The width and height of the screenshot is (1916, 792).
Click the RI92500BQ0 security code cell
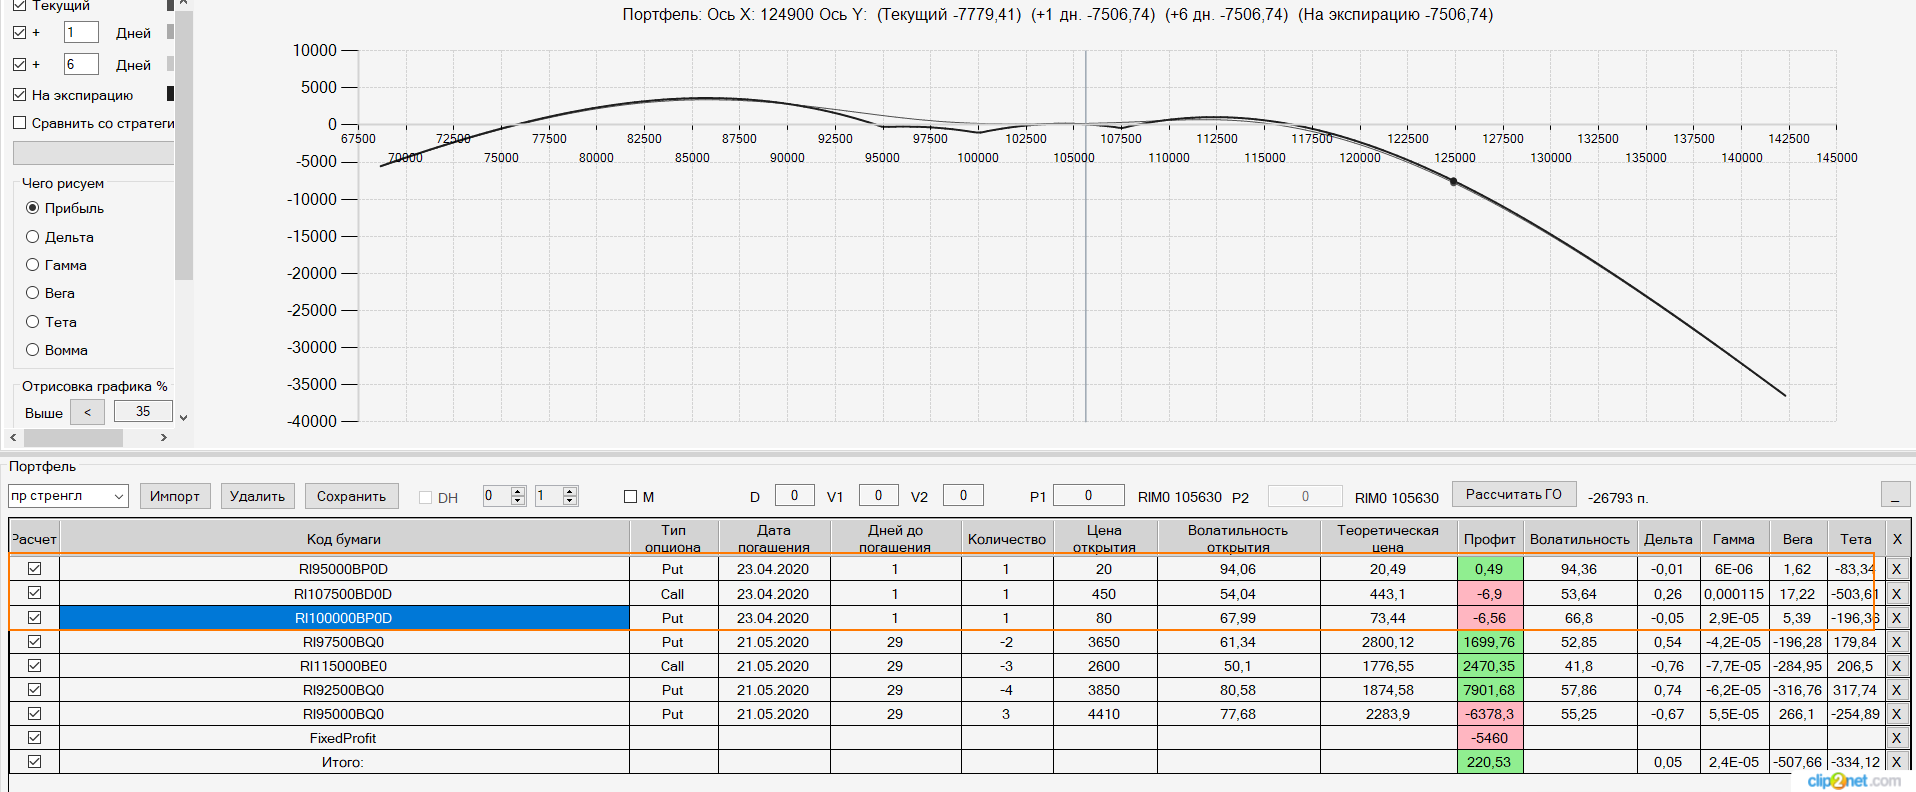click(344, 690)
